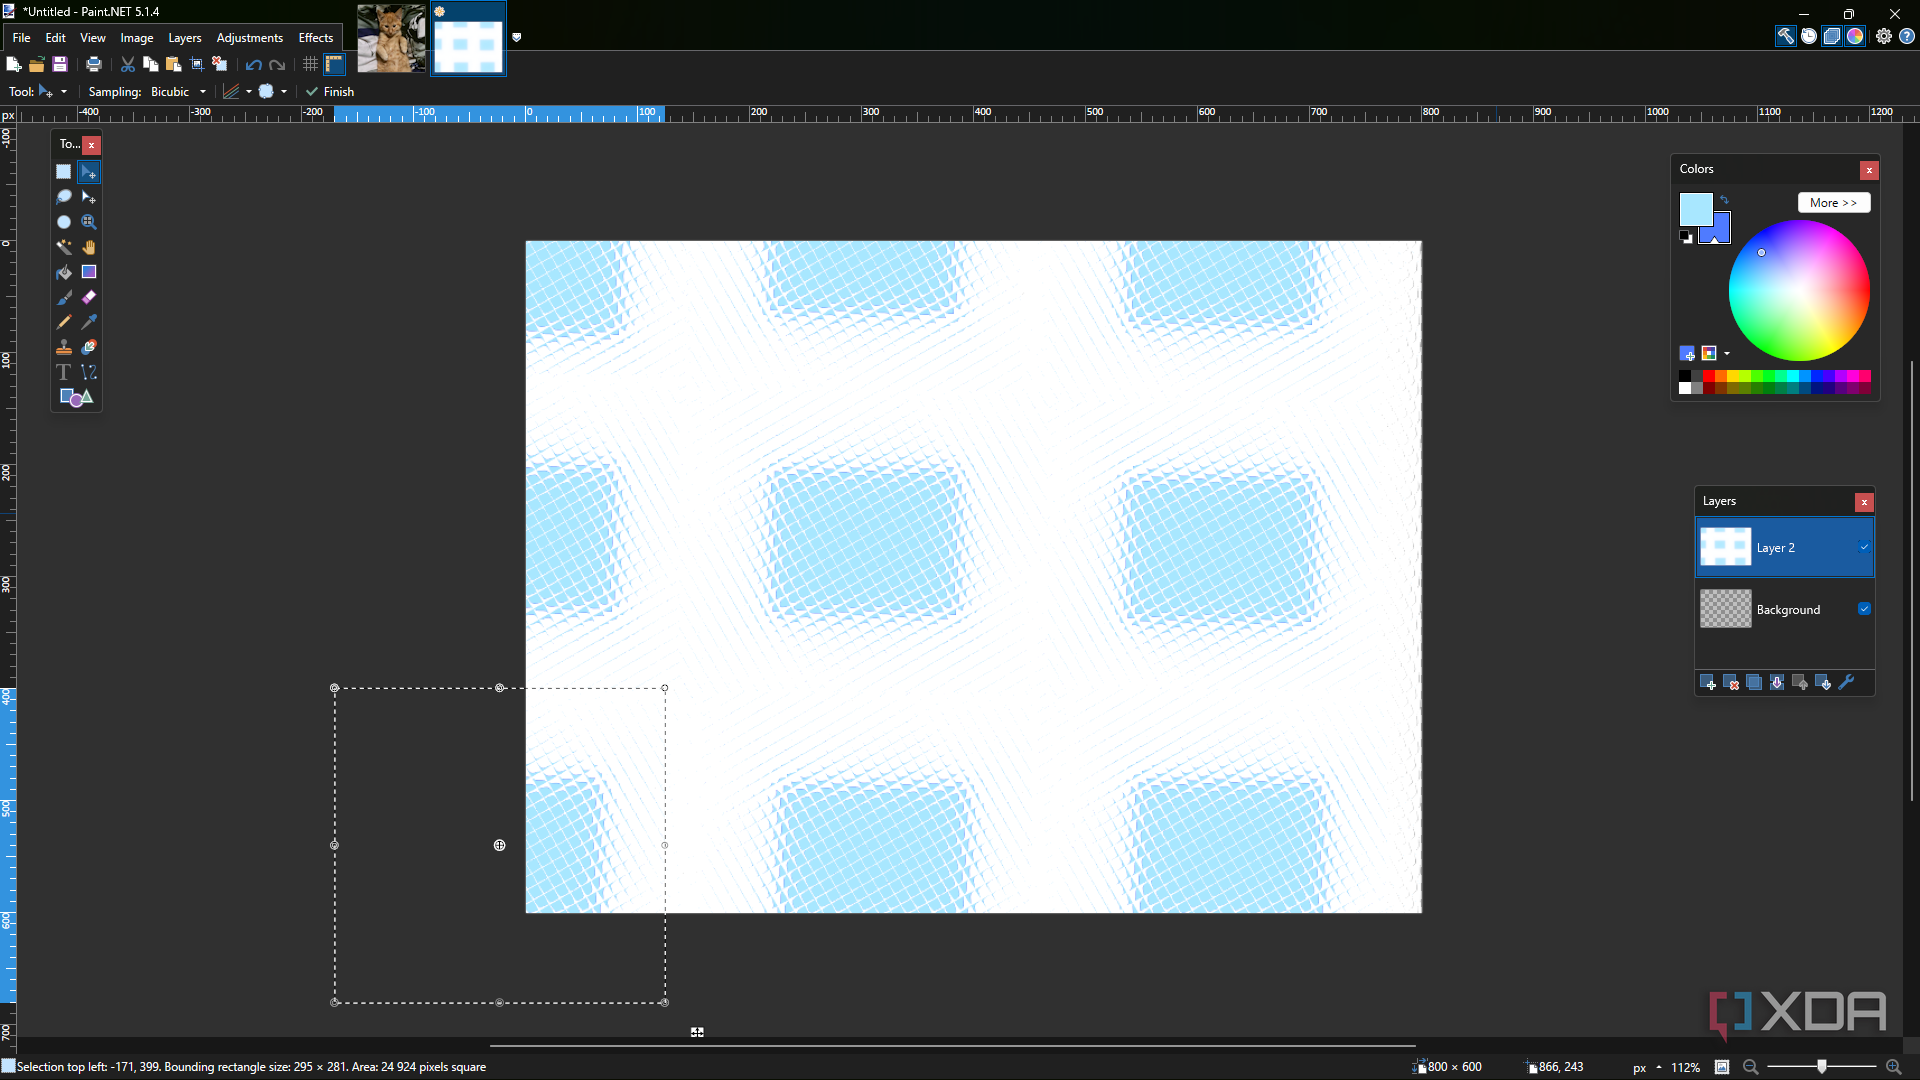The width and height of the screenshot is (1920, 1080).
Task: Click the More >> button in Colors
Action: 1833,202
